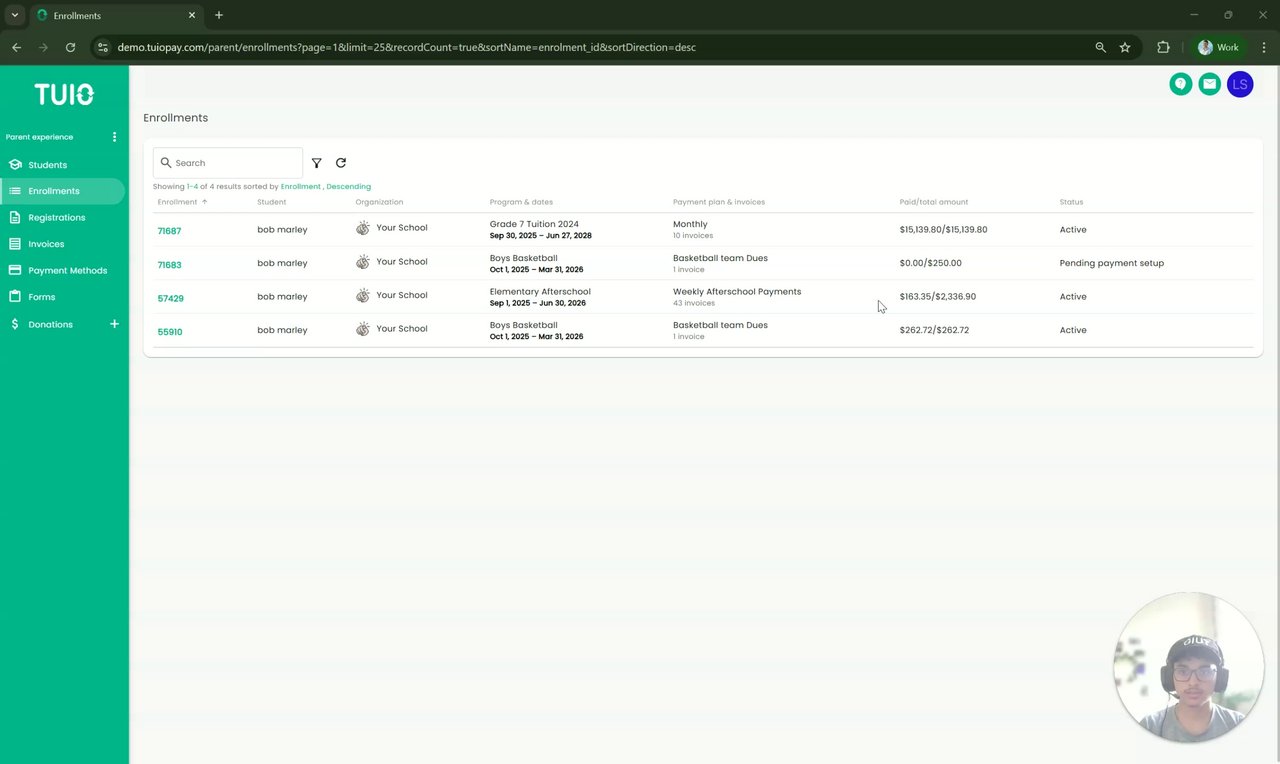Click the Students graduation cap icon

point(15,164)
